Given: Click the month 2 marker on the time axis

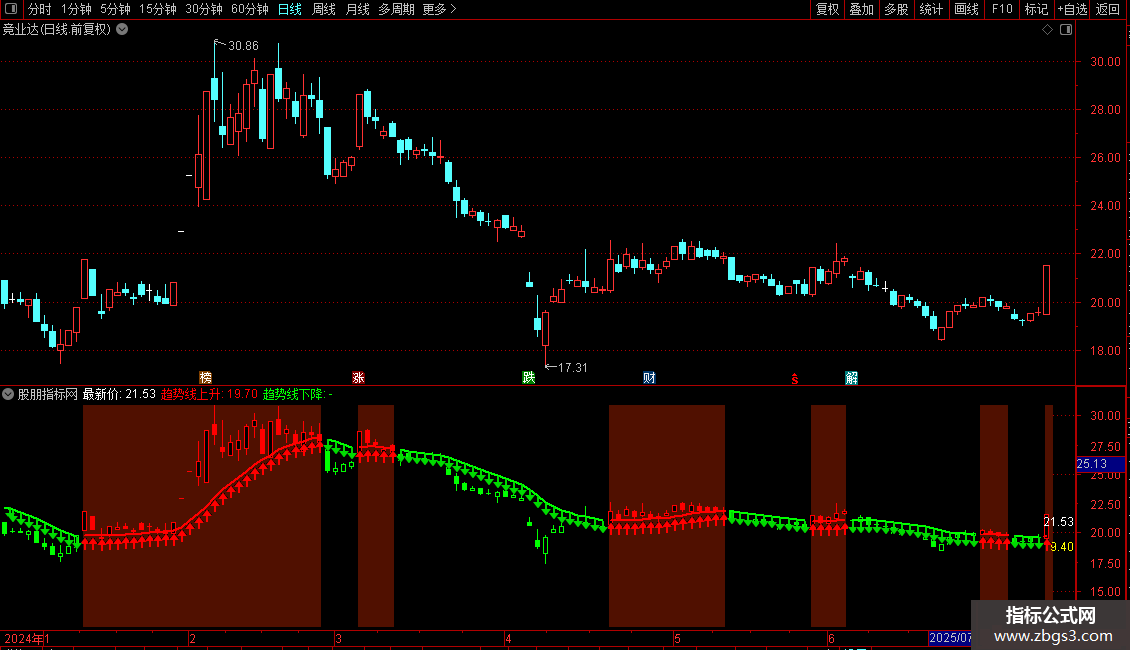Looking at the screenshot, I should coord(192,638).
